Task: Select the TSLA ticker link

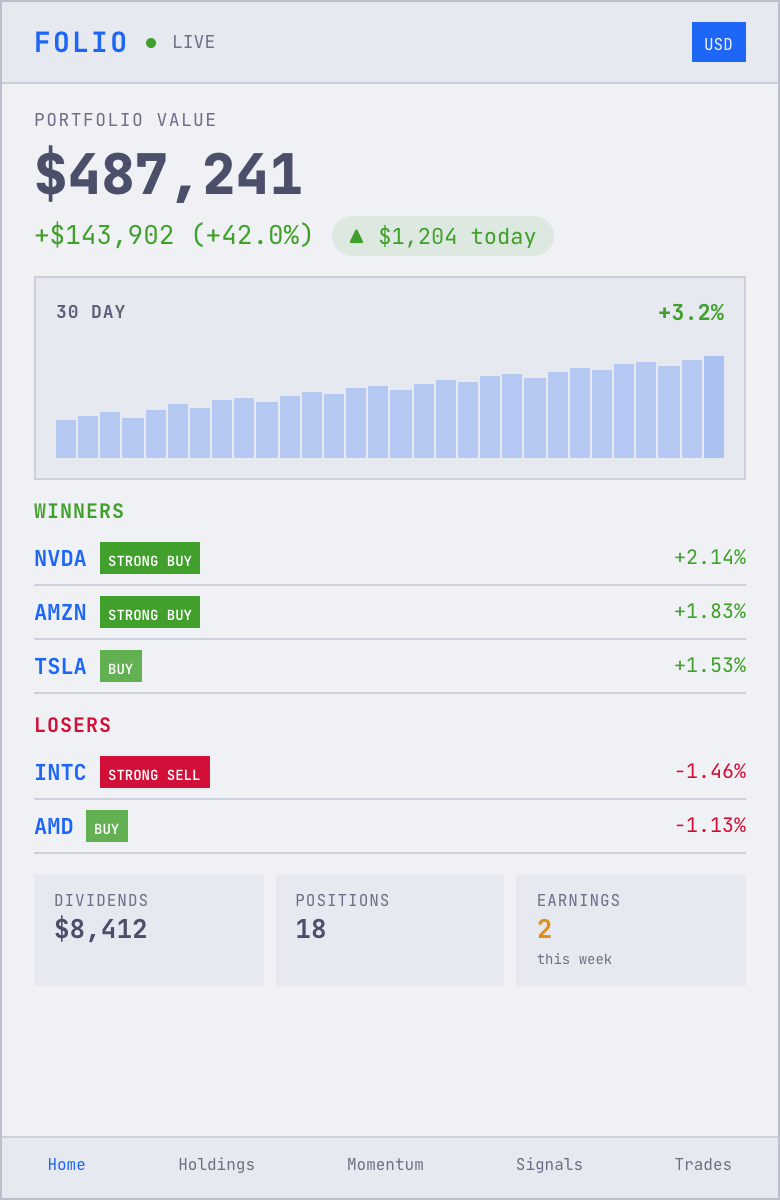Action: coord(60,667)
